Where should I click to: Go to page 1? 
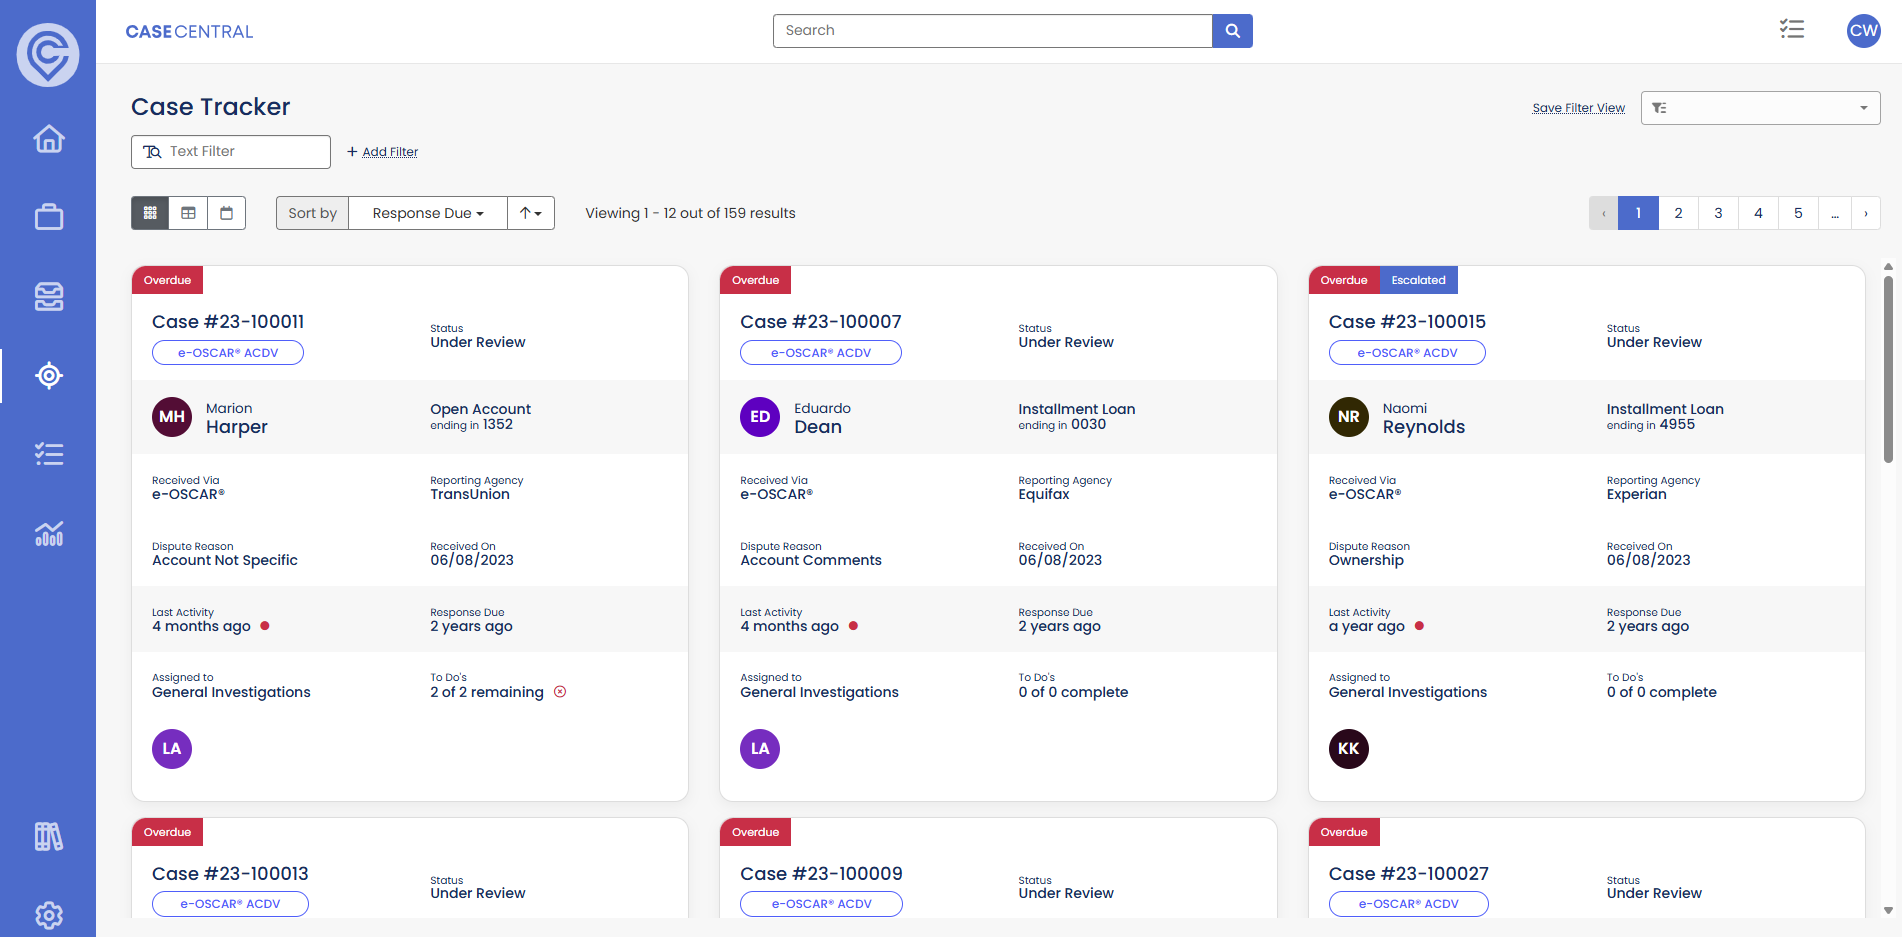click(1638, 213)
